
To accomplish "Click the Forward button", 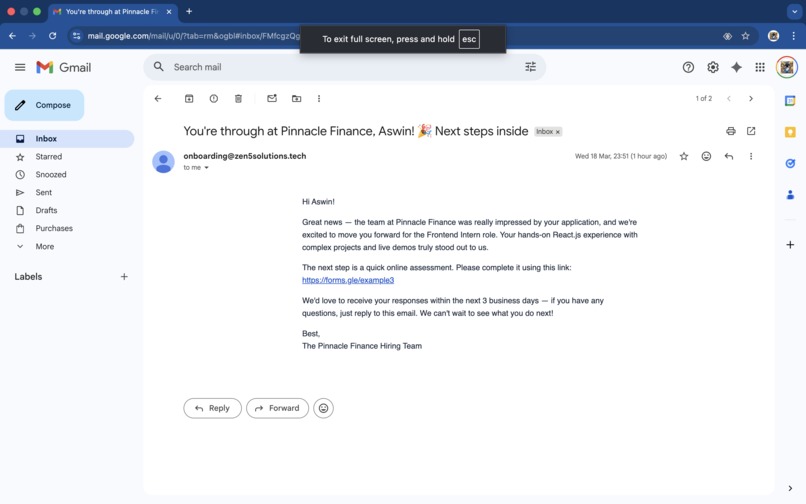I will [x=277, y=408].
